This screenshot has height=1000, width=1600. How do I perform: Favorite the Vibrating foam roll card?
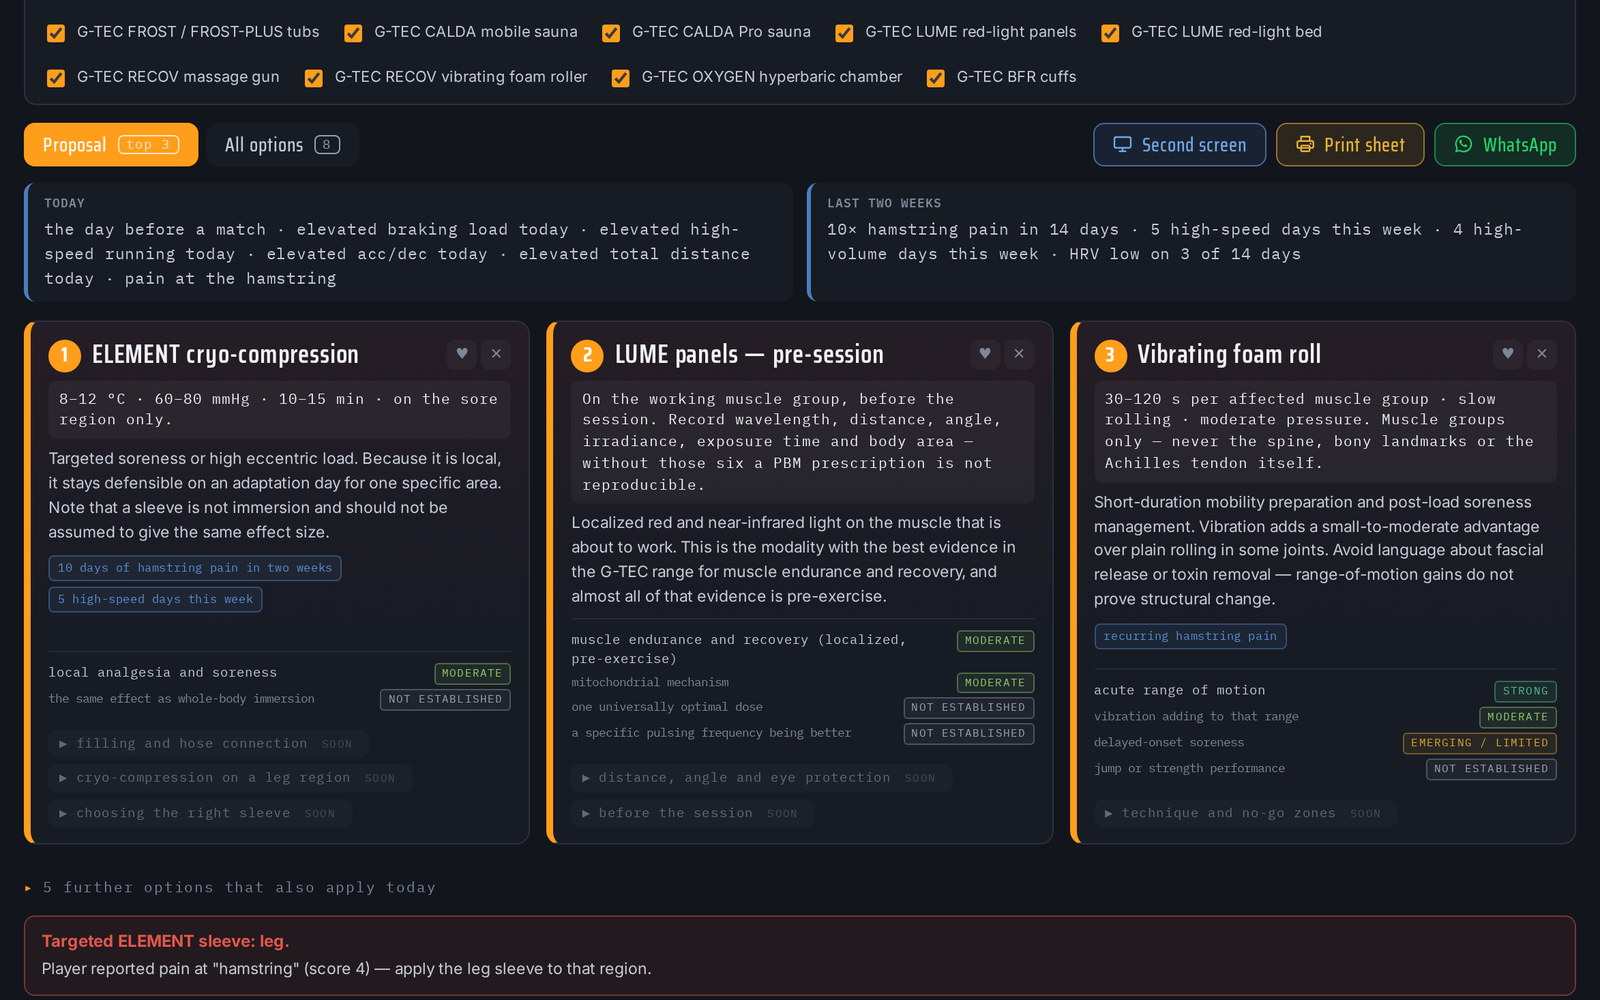coord(1507,353)
